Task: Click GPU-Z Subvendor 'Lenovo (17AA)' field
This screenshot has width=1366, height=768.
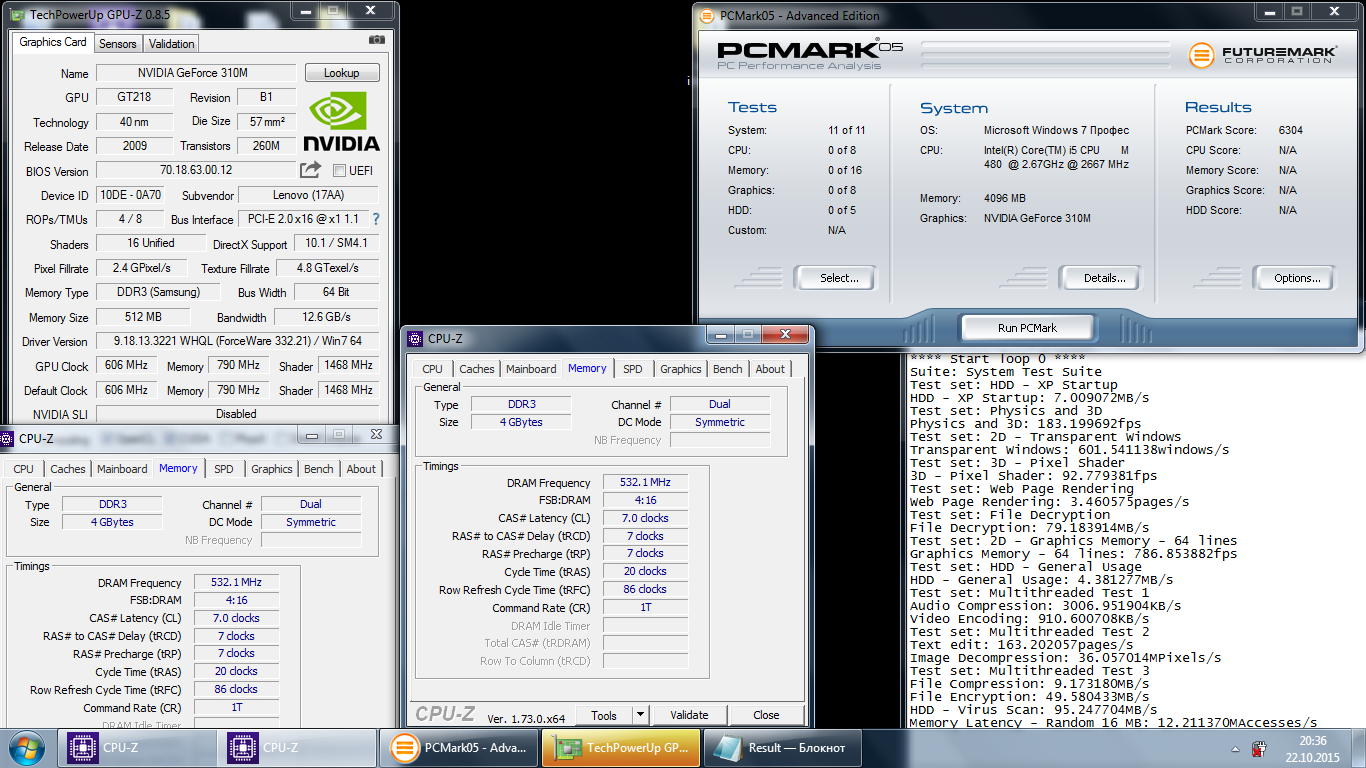Action: [308, 195]
